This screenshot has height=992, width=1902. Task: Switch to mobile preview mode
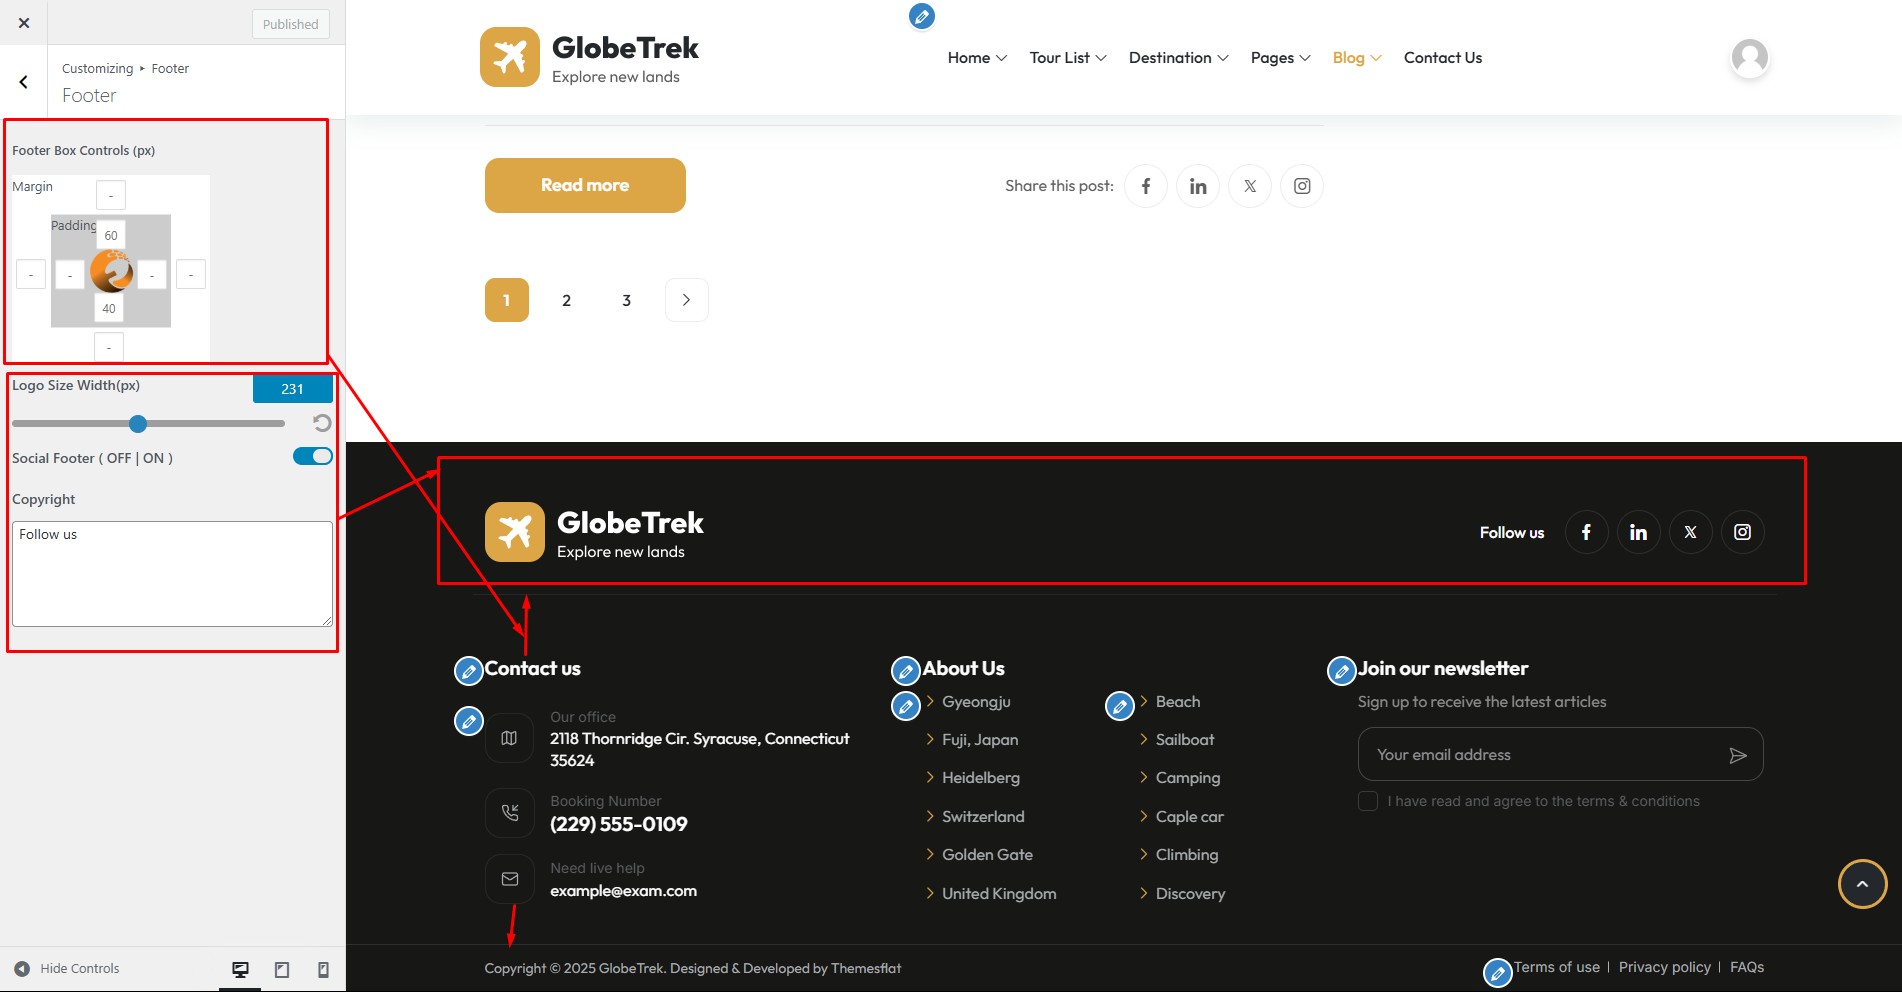point(323,969)
